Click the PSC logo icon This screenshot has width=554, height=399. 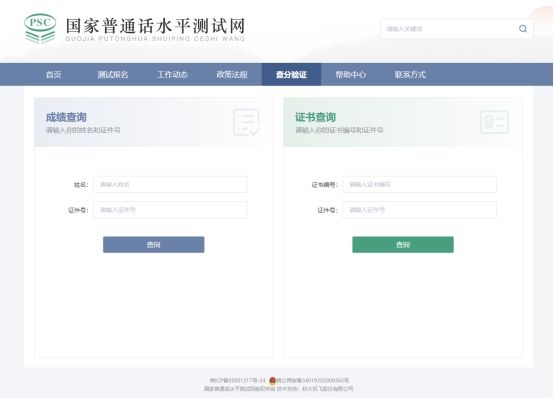pos(40,29)
